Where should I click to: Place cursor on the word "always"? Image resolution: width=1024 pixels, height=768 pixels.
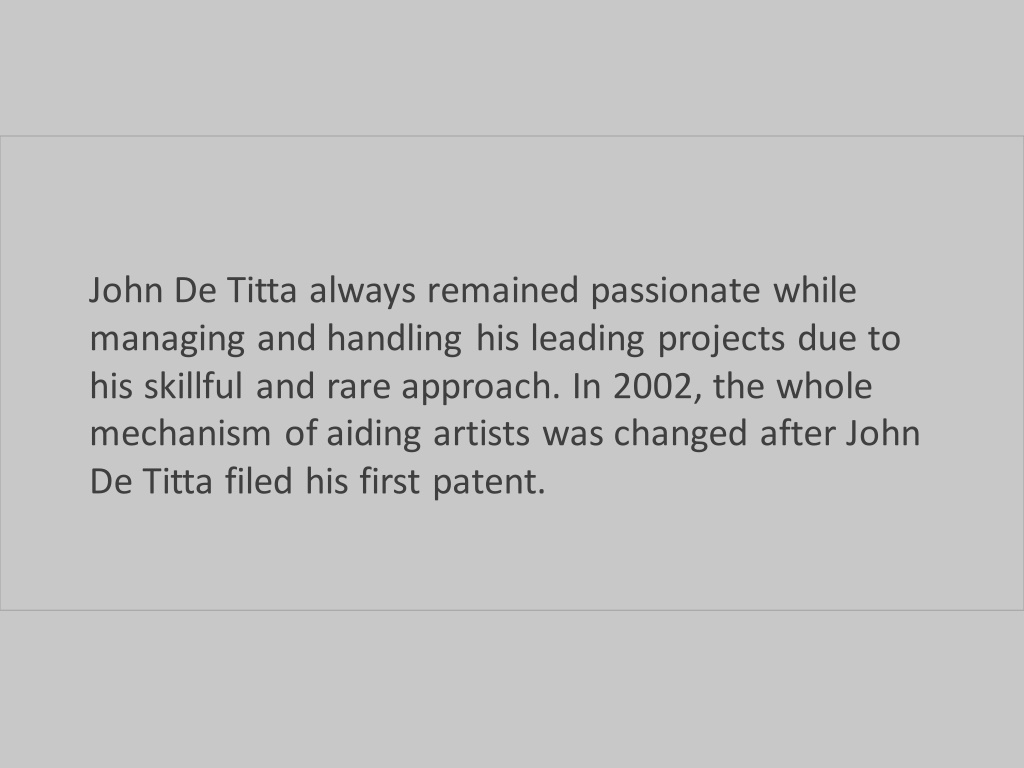coord(362,291)
